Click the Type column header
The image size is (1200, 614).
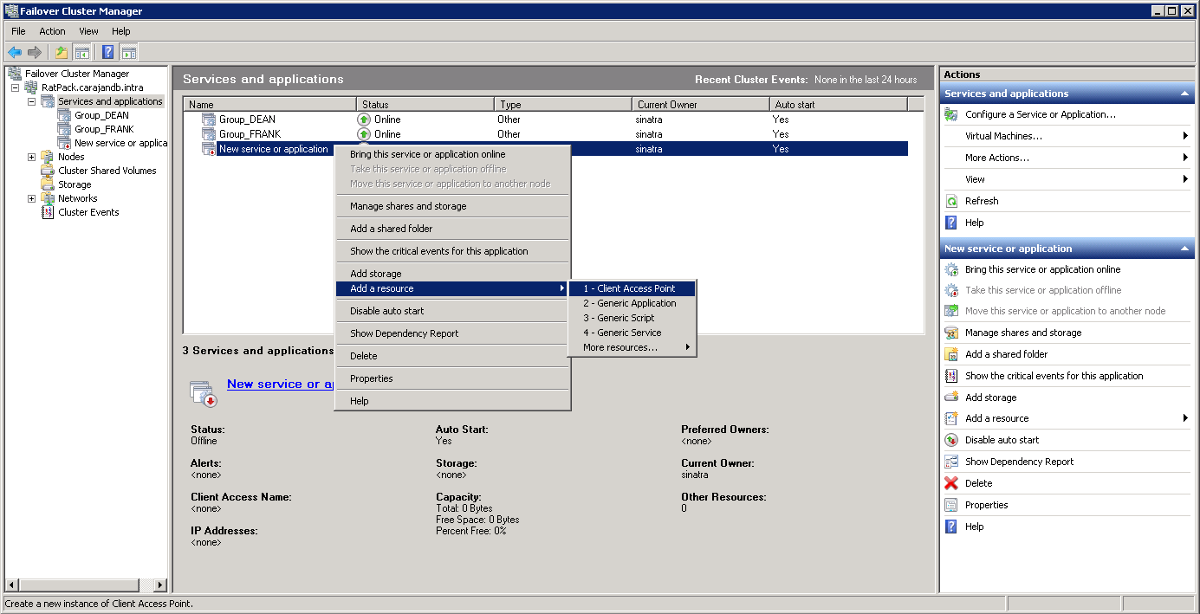[x=564, y=104]
